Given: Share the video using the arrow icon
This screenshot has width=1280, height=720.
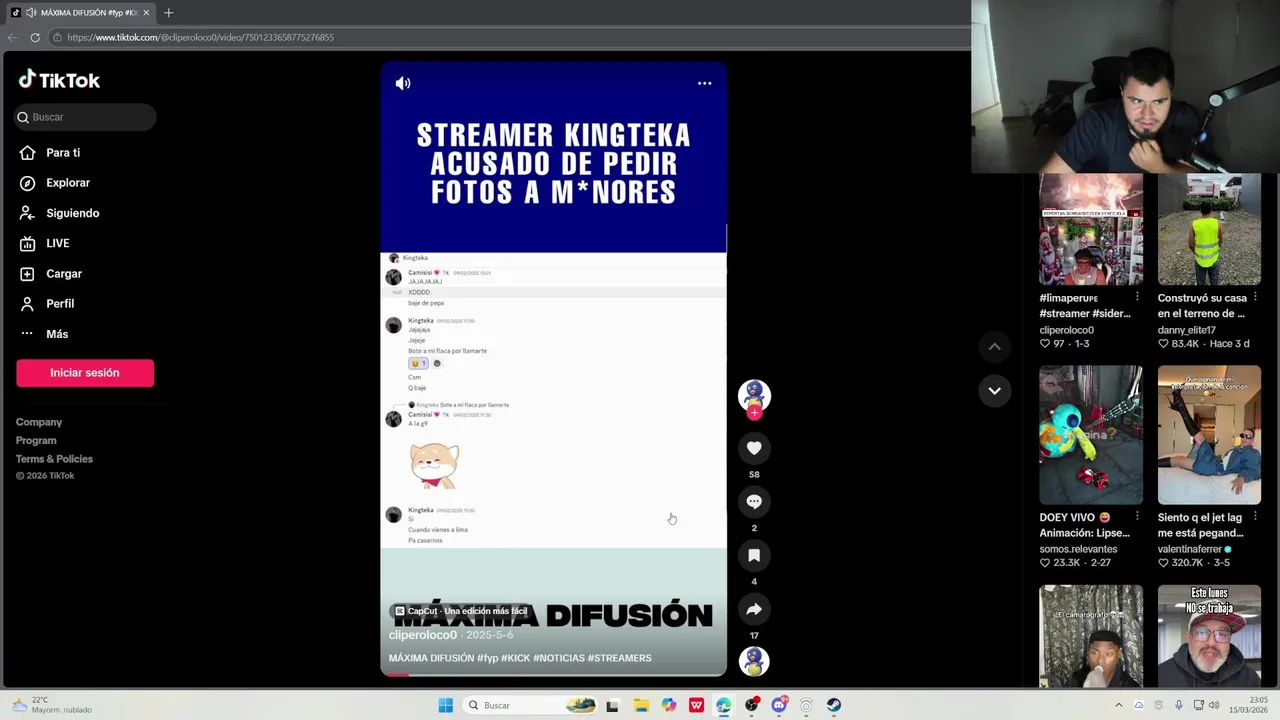Looking at the screenshot, I should (x=754, y=609).
